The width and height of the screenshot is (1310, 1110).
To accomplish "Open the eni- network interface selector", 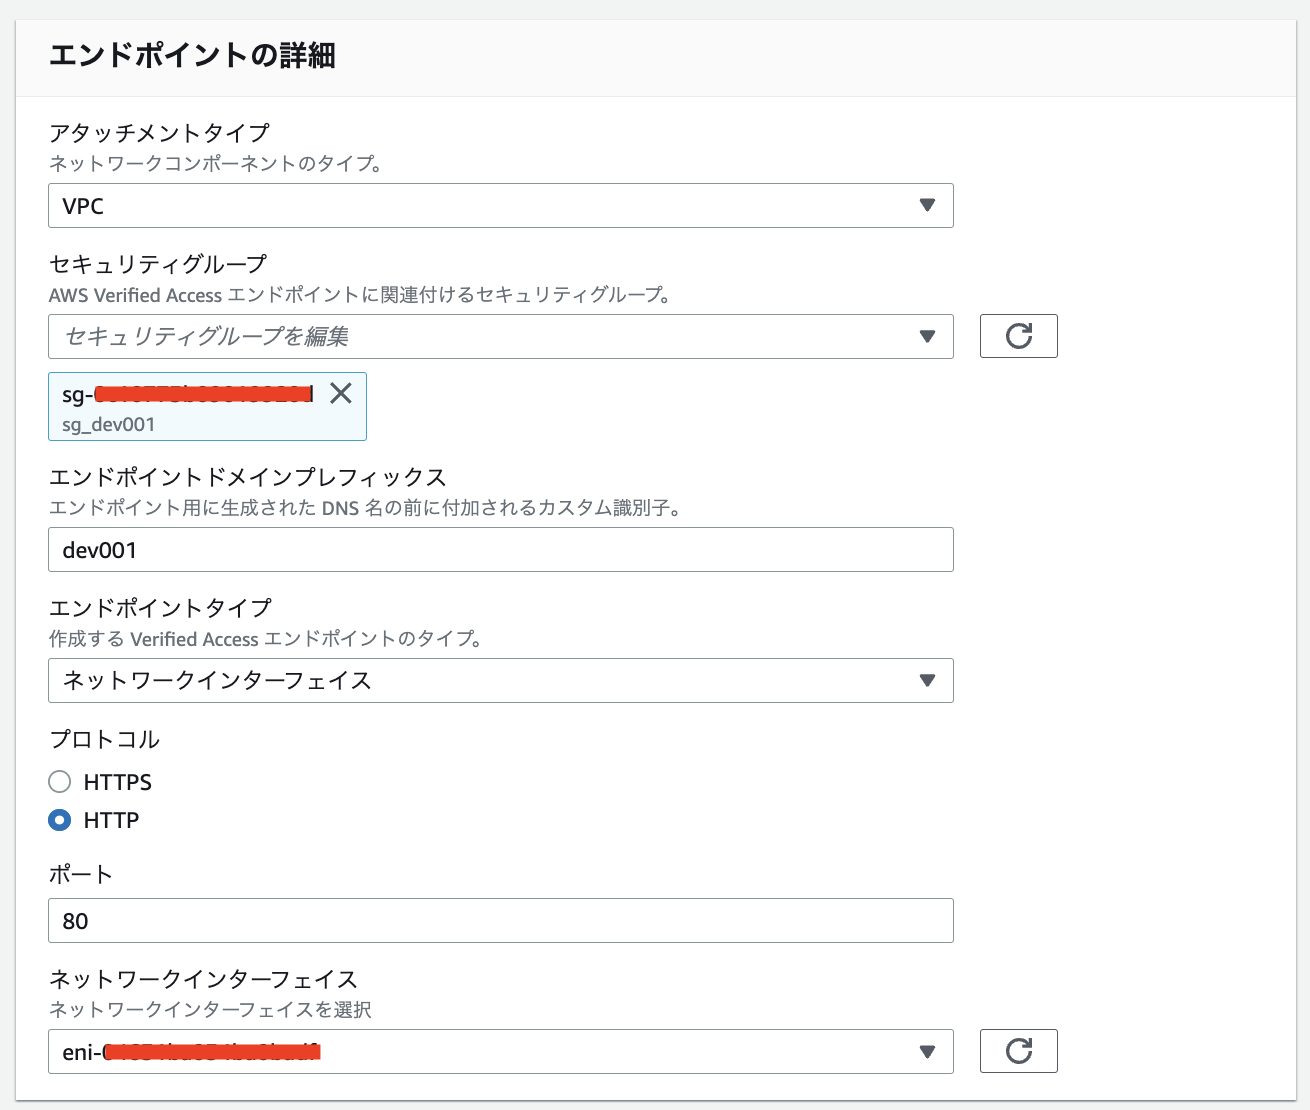I will tap(500, 1051).
